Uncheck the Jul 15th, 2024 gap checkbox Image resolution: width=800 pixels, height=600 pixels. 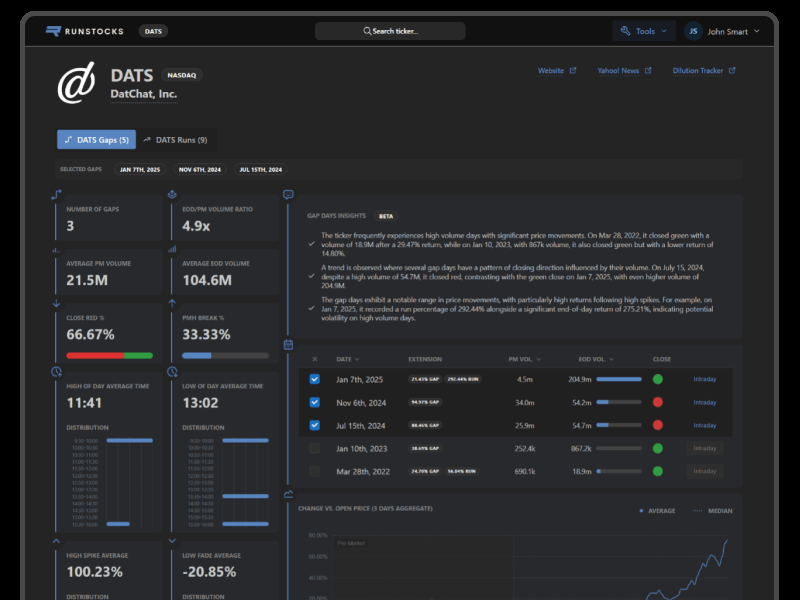point(315,425)
